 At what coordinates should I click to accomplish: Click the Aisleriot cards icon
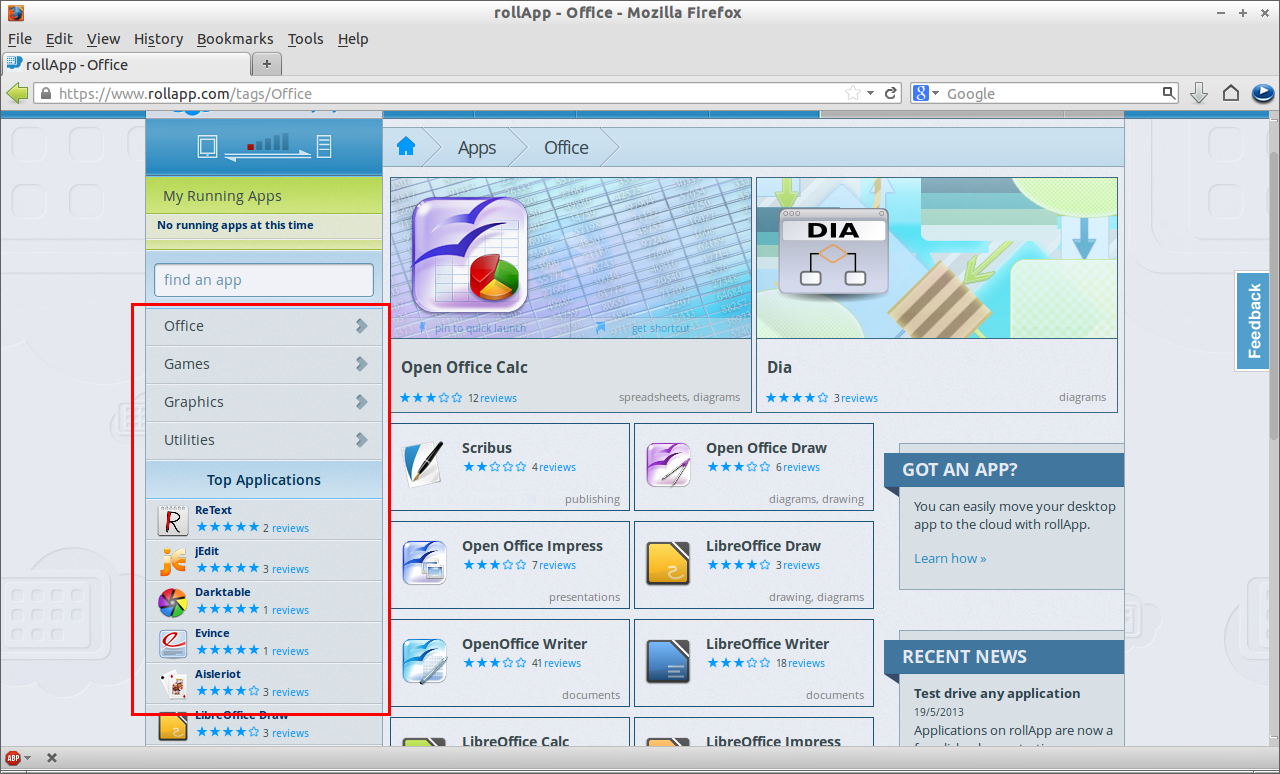[x=173, y=684]
